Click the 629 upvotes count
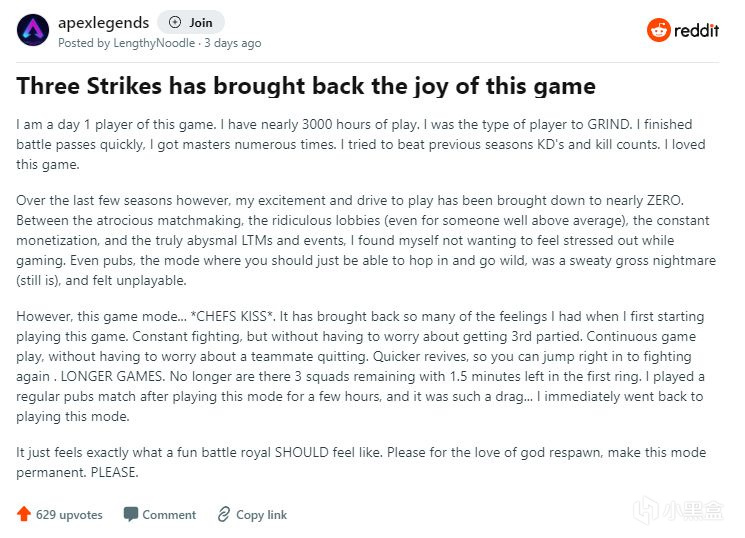Viewport: 745px width, 538px height. (x=69, y=514)
